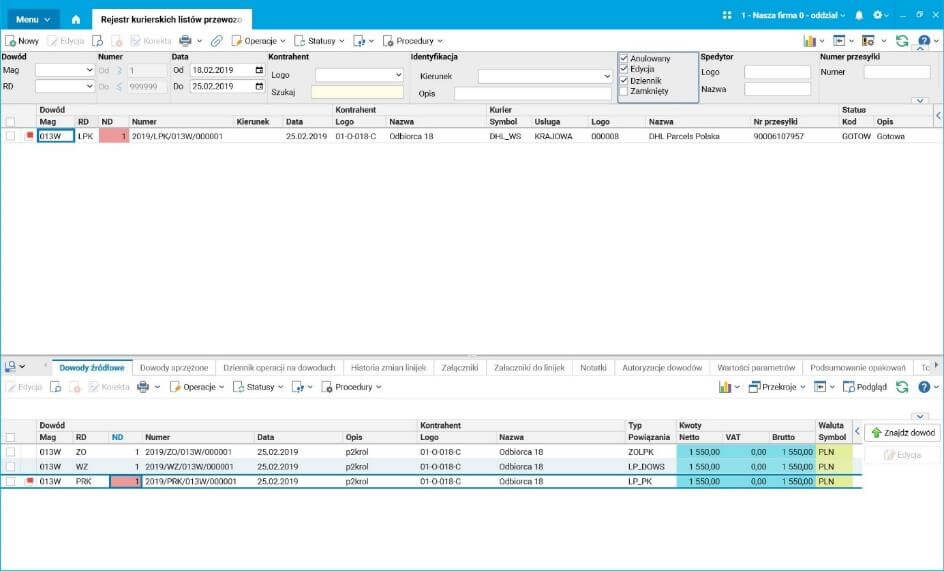This screenshot has height=571, width=944.
Task: Open help icon in top toolbar
Action: pyautogui.click(x=924, y=41)
